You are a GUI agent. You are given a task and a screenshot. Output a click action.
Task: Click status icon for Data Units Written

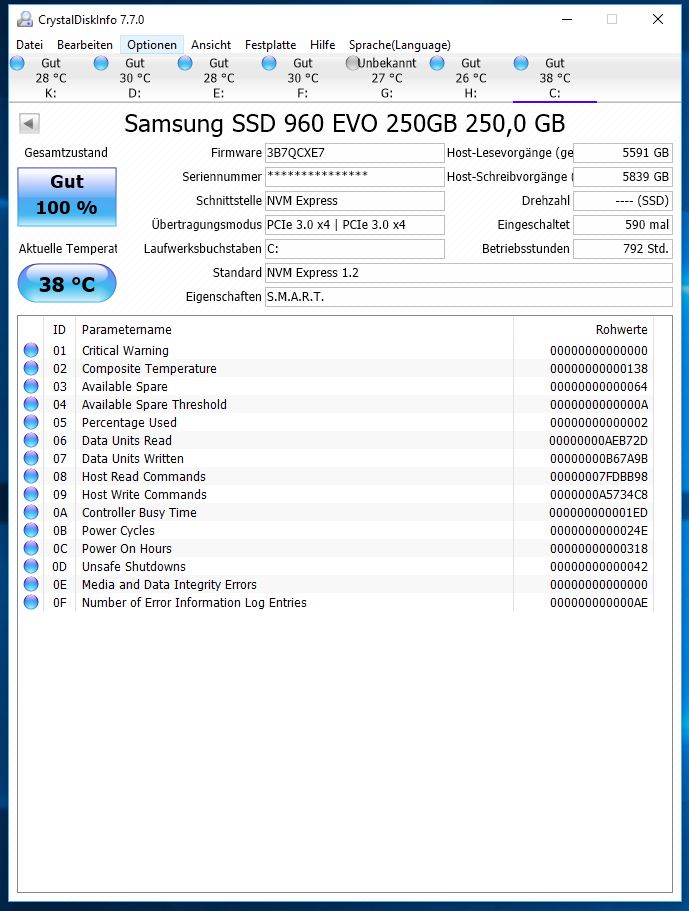[x=31, y=458]
